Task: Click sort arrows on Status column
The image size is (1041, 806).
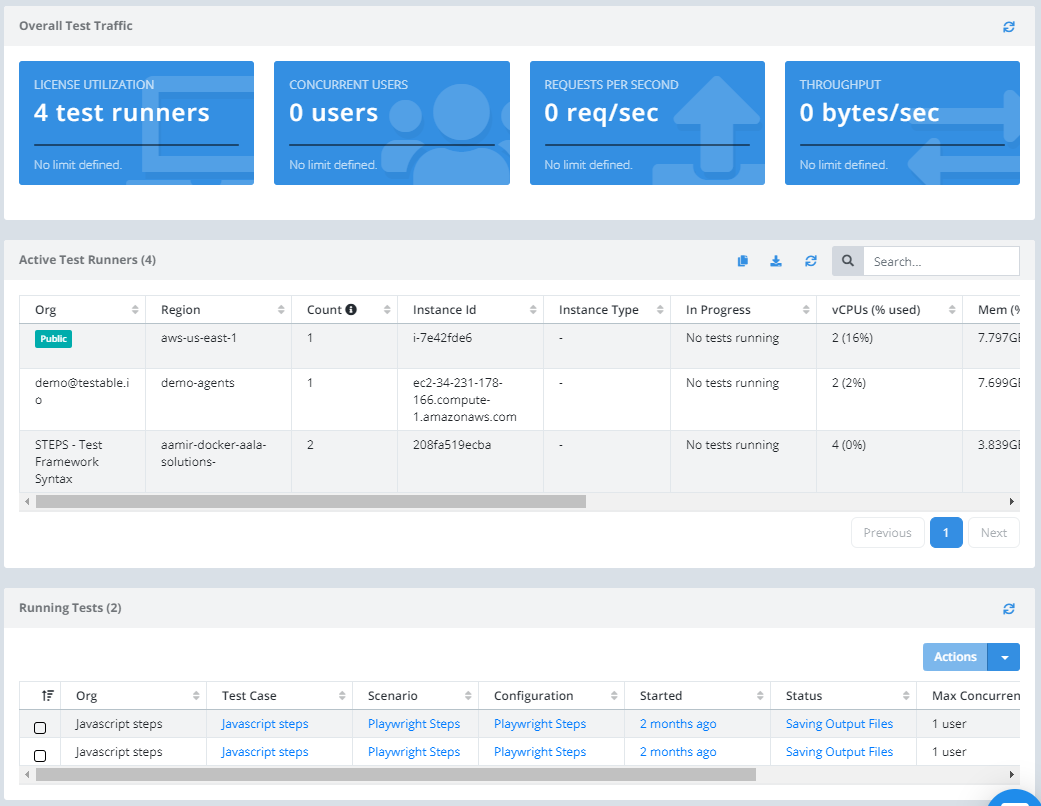Action: tap(906, 696)
